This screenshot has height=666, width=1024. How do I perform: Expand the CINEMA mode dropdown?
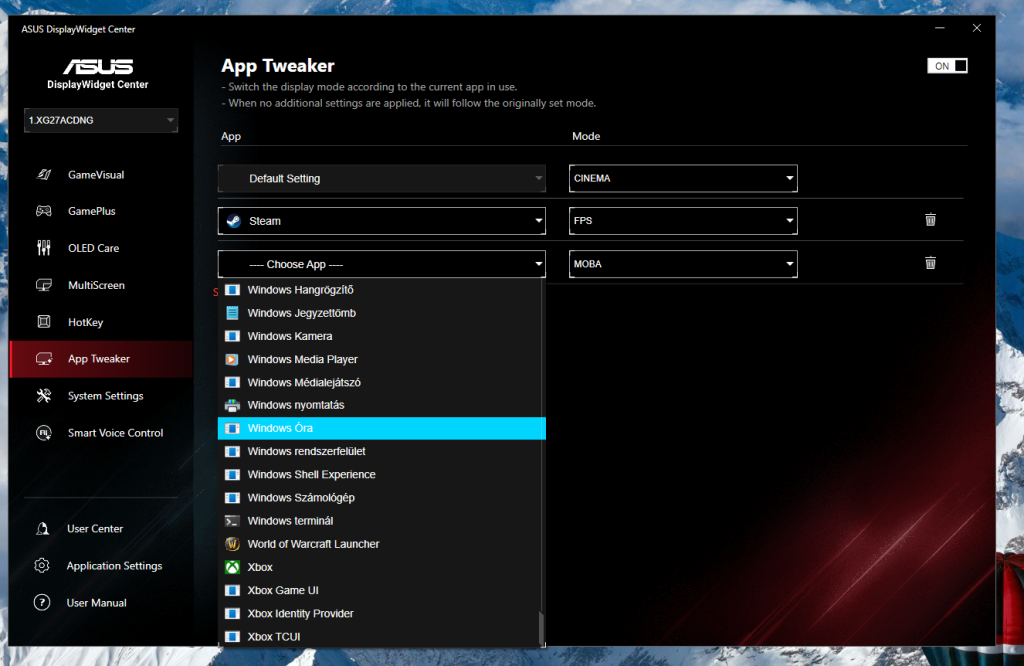pyautogui.click(x=683, y=179)
